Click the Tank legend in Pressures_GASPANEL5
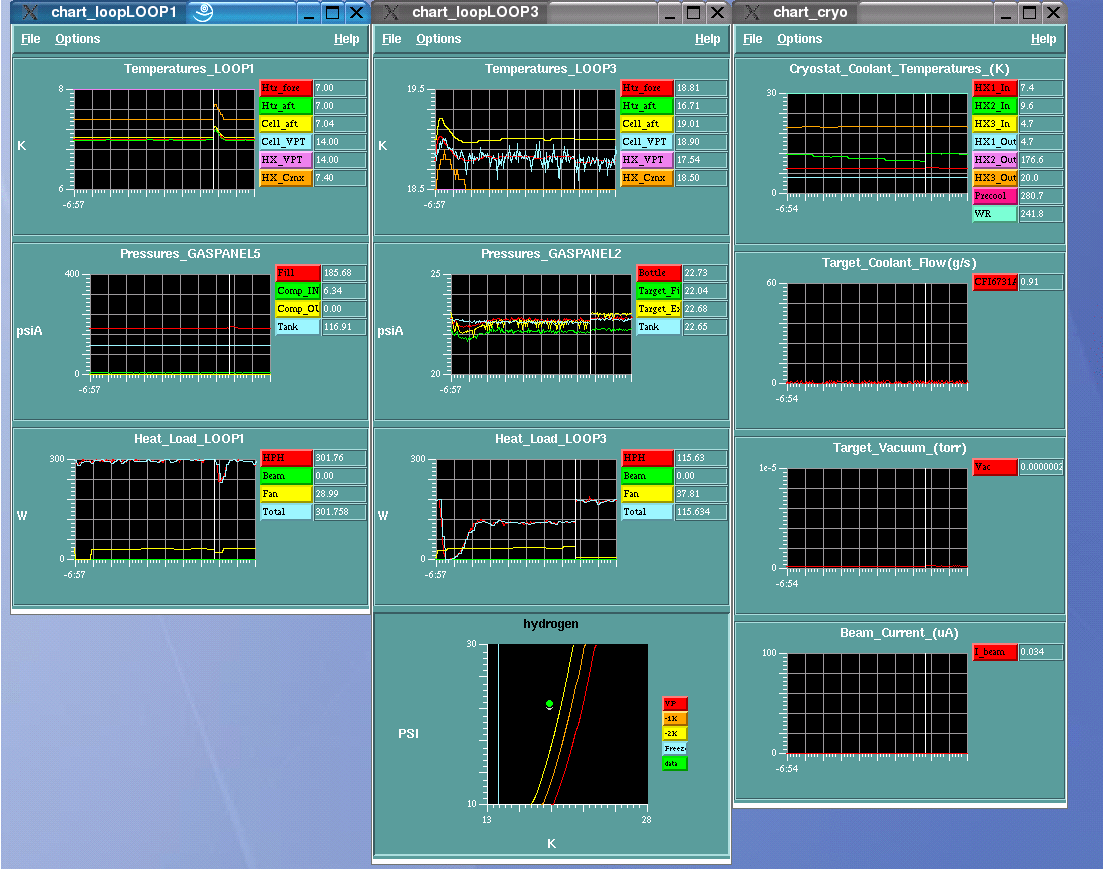1103x869 pixels. [298, 327]
